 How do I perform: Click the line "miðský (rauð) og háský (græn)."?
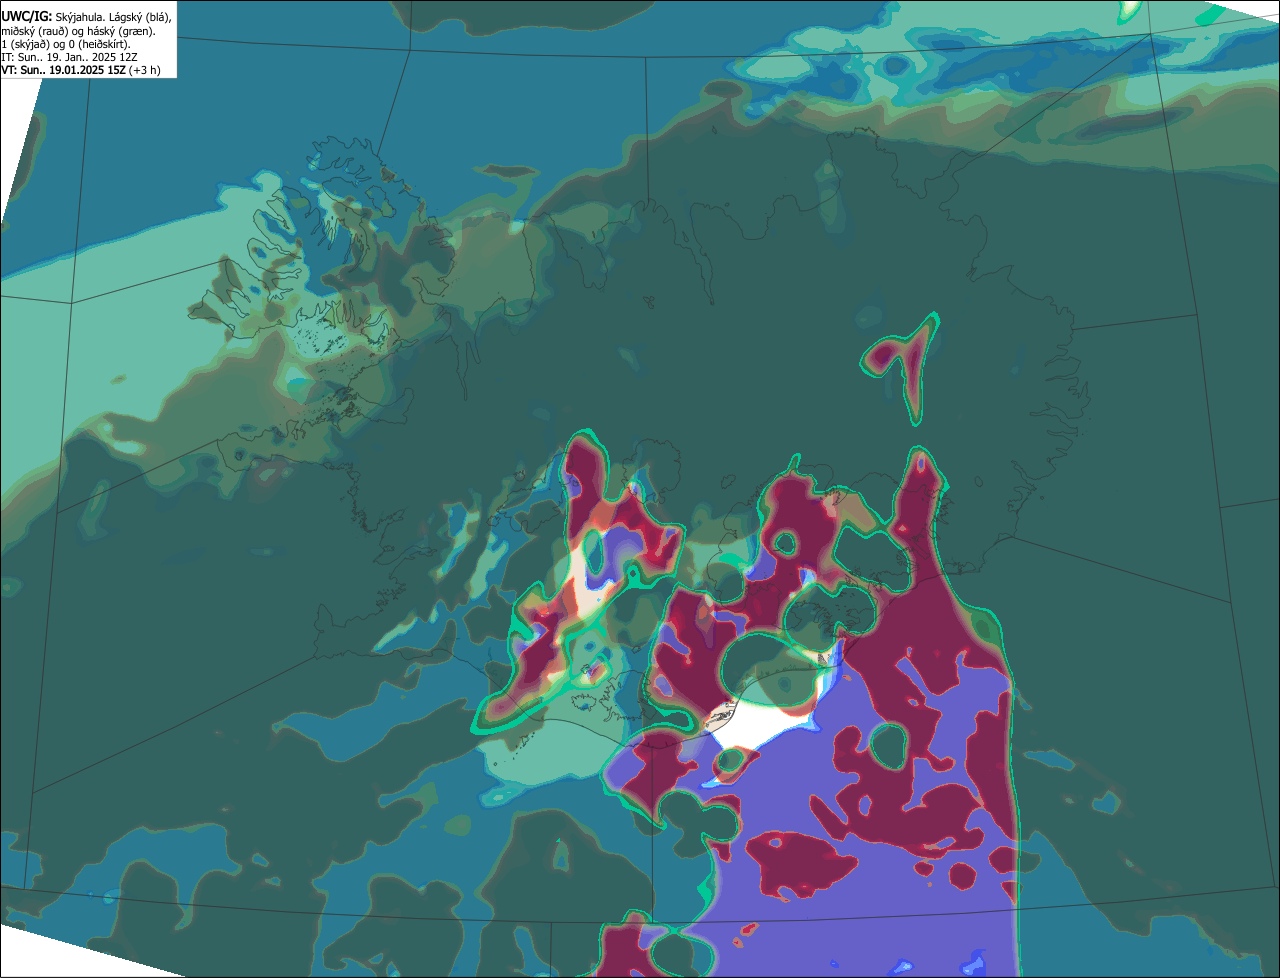tap(78, 31)
